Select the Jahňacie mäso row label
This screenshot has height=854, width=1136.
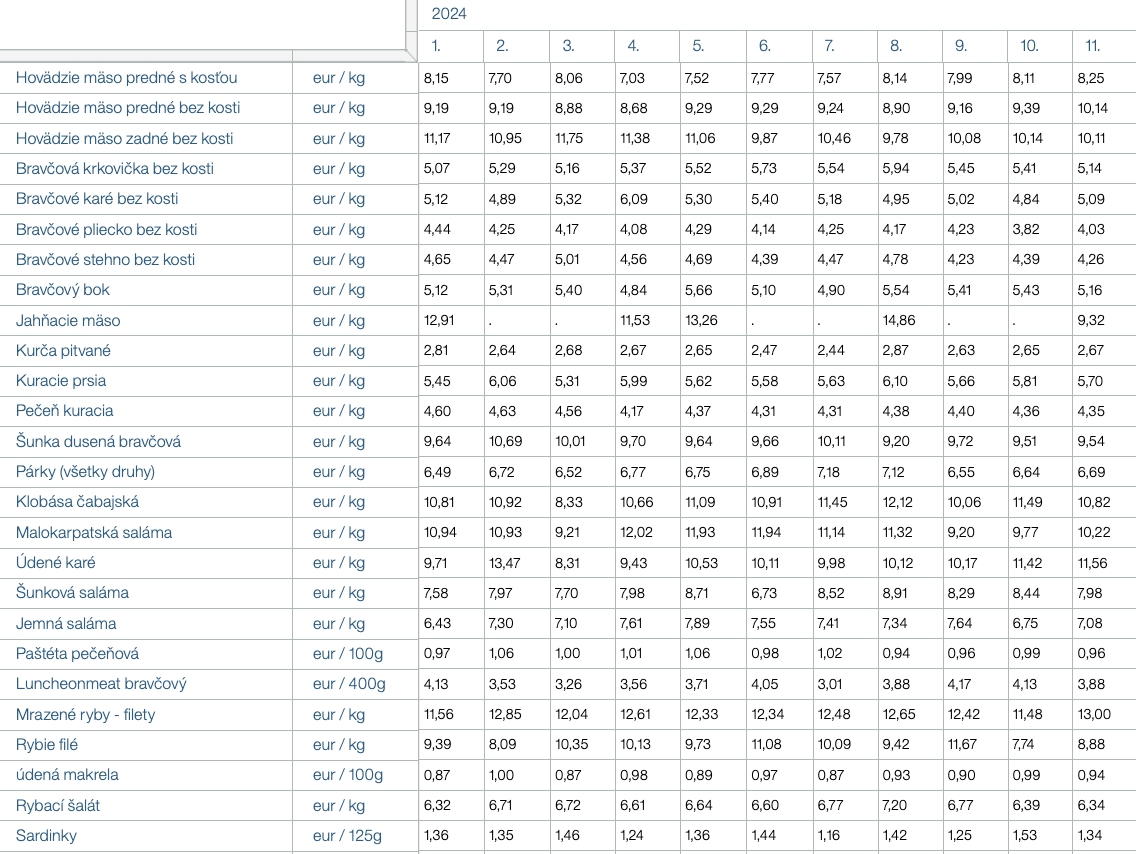(68, 321)
